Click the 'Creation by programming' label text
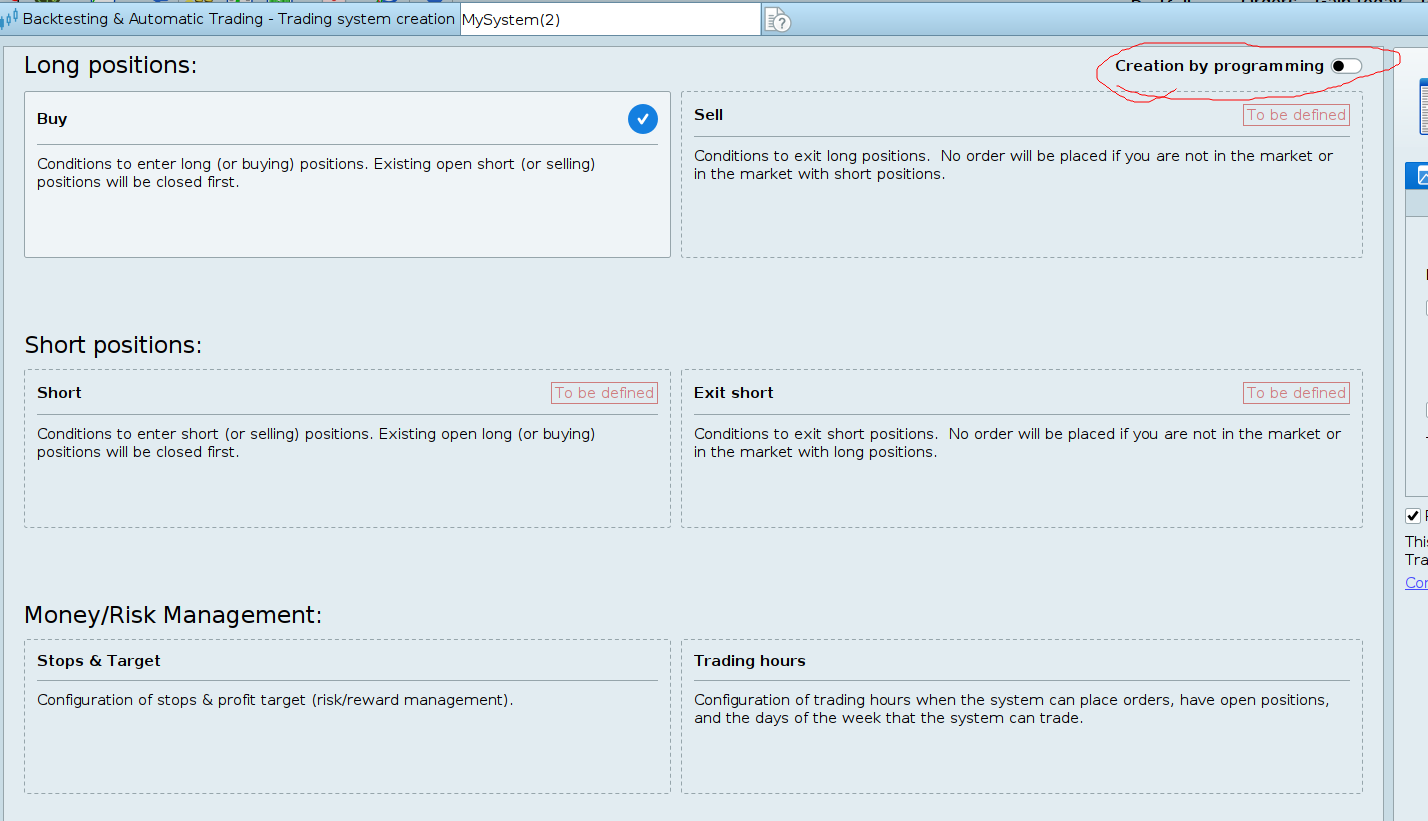This screenshot has width=1428, height=821. point(1219,66)
